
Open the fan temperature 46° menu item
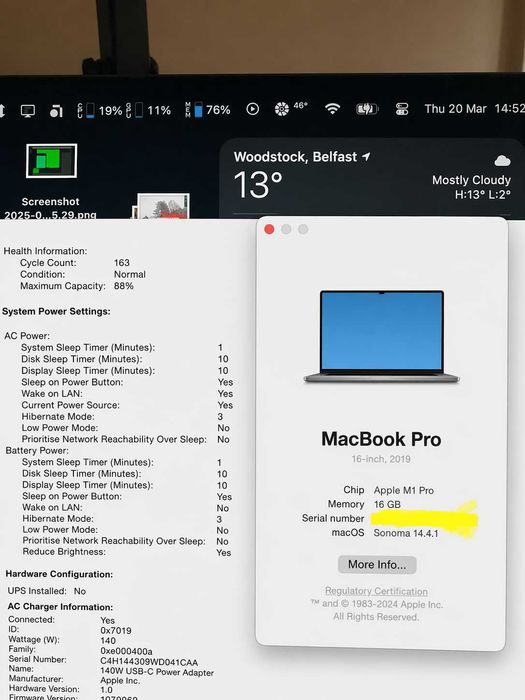pos(291,108)
